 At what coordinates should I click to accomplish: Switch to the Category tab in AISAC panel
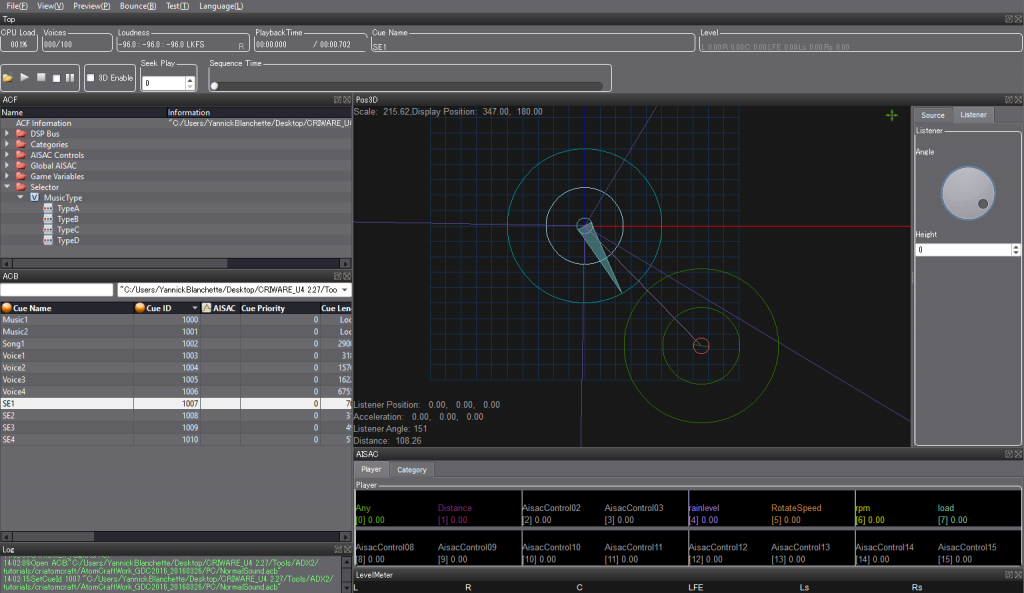(x=412, y=469)
